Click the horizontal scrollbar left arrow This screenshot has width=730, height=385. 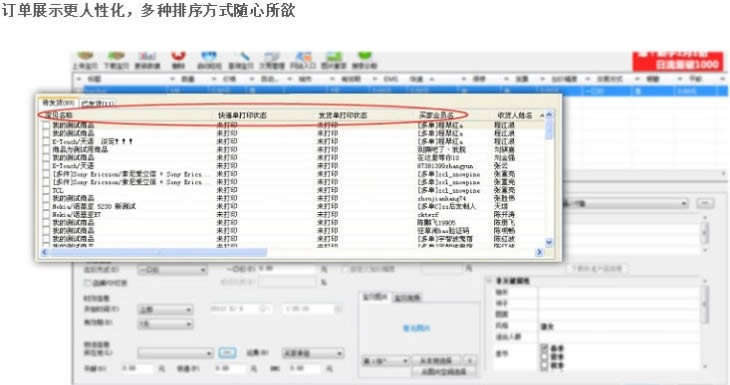click(45, 252)
